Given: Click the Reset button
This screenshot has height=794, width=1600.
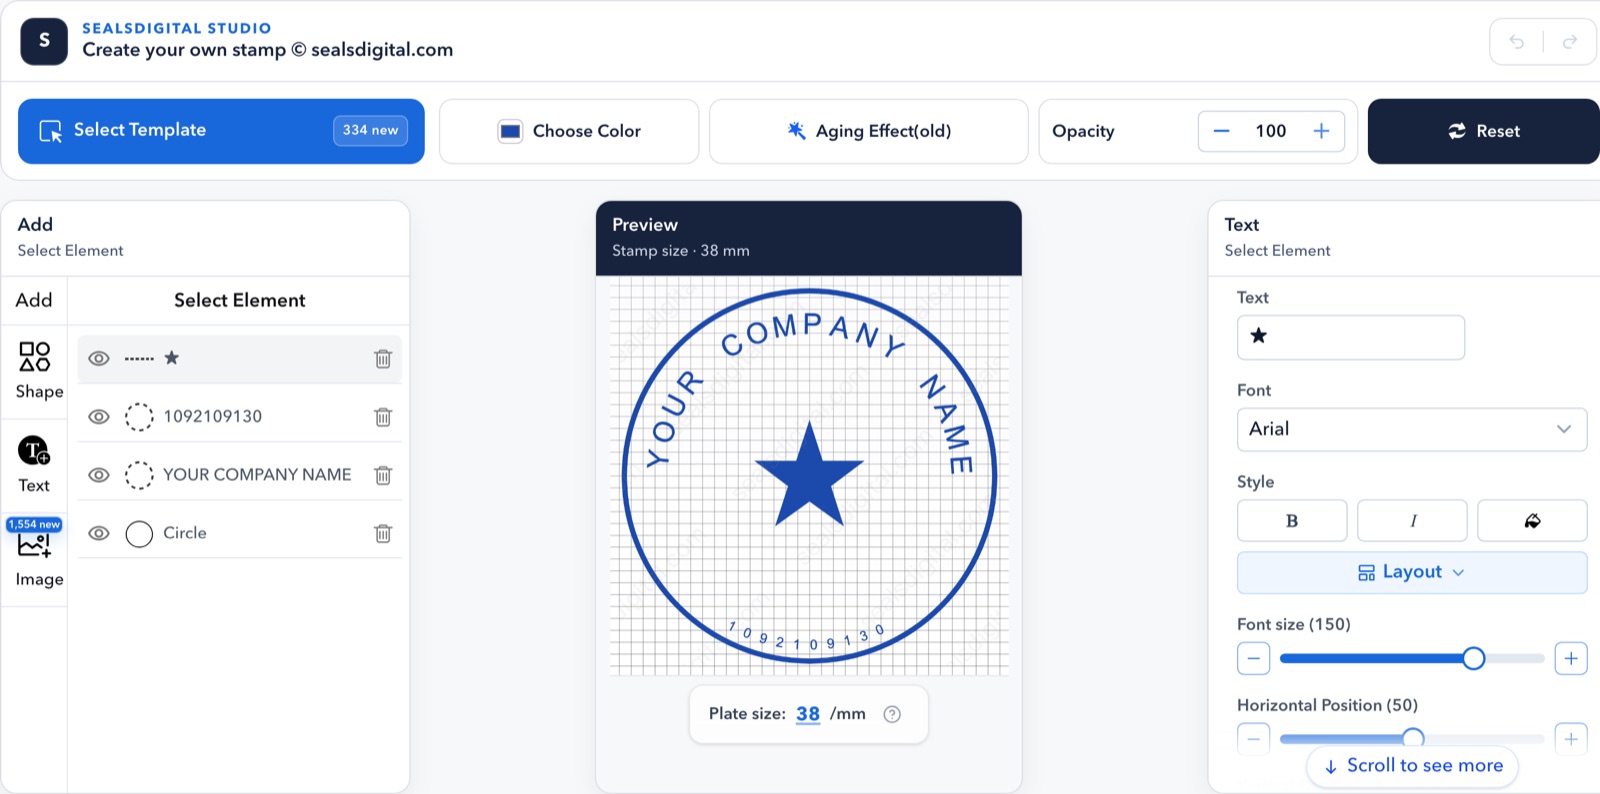Looking at the screenshot, I should (x=1484, y=131).
